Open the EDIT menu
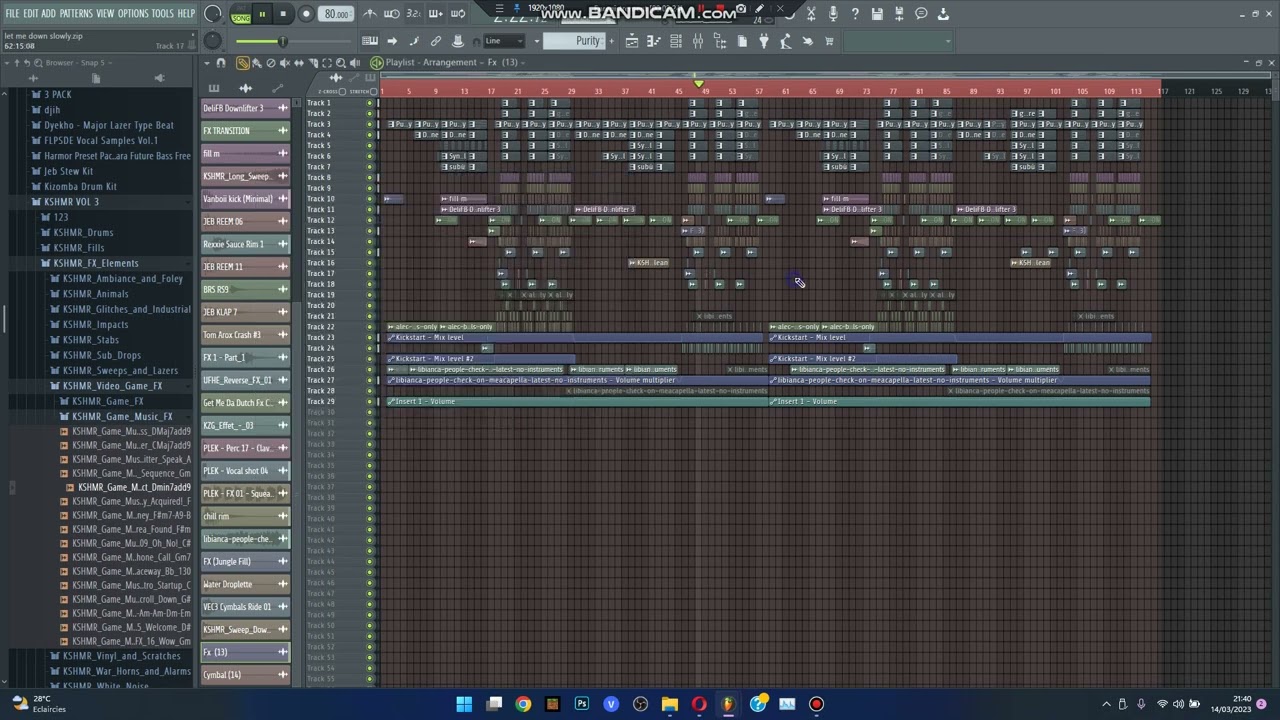 (31, 13)
